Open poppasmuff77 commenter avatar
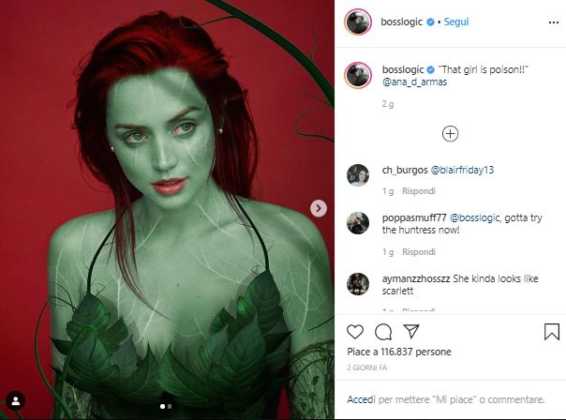 (358, 223)
